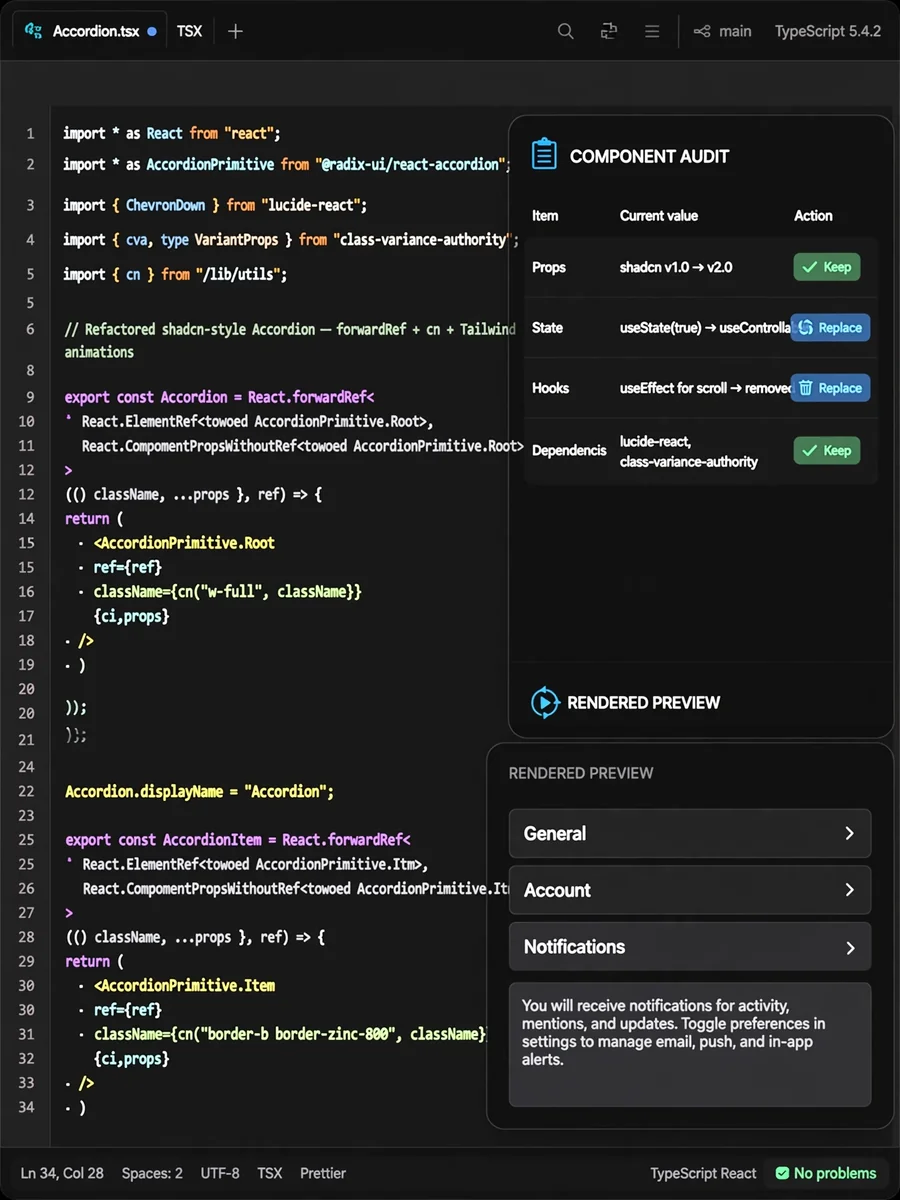Screen dimensions: 900x1200
Task: Click the export const AccordionItem line
Action: pyautogui.click(x=238, y=840)
